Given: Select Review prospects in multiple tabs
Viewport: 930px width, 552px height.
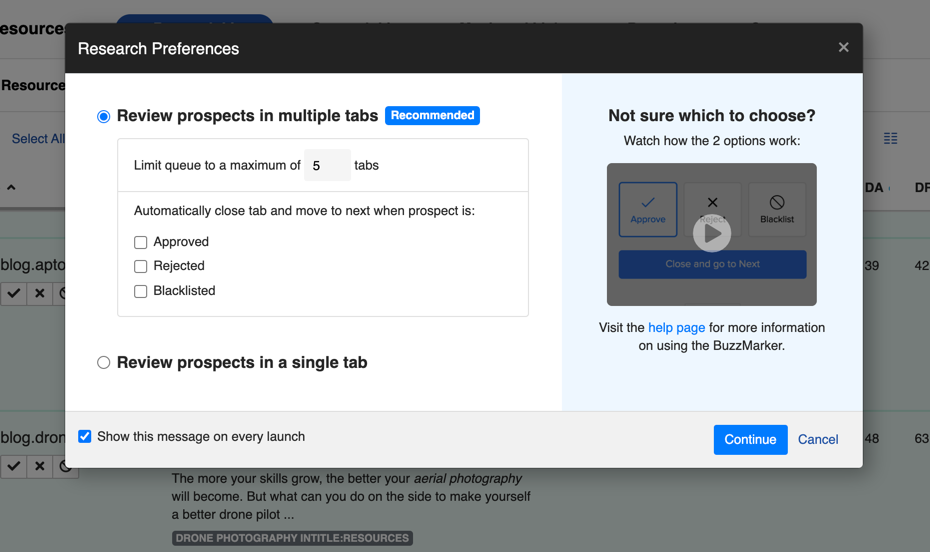Looking at the screenshot, I should click(x=104, y=117).
